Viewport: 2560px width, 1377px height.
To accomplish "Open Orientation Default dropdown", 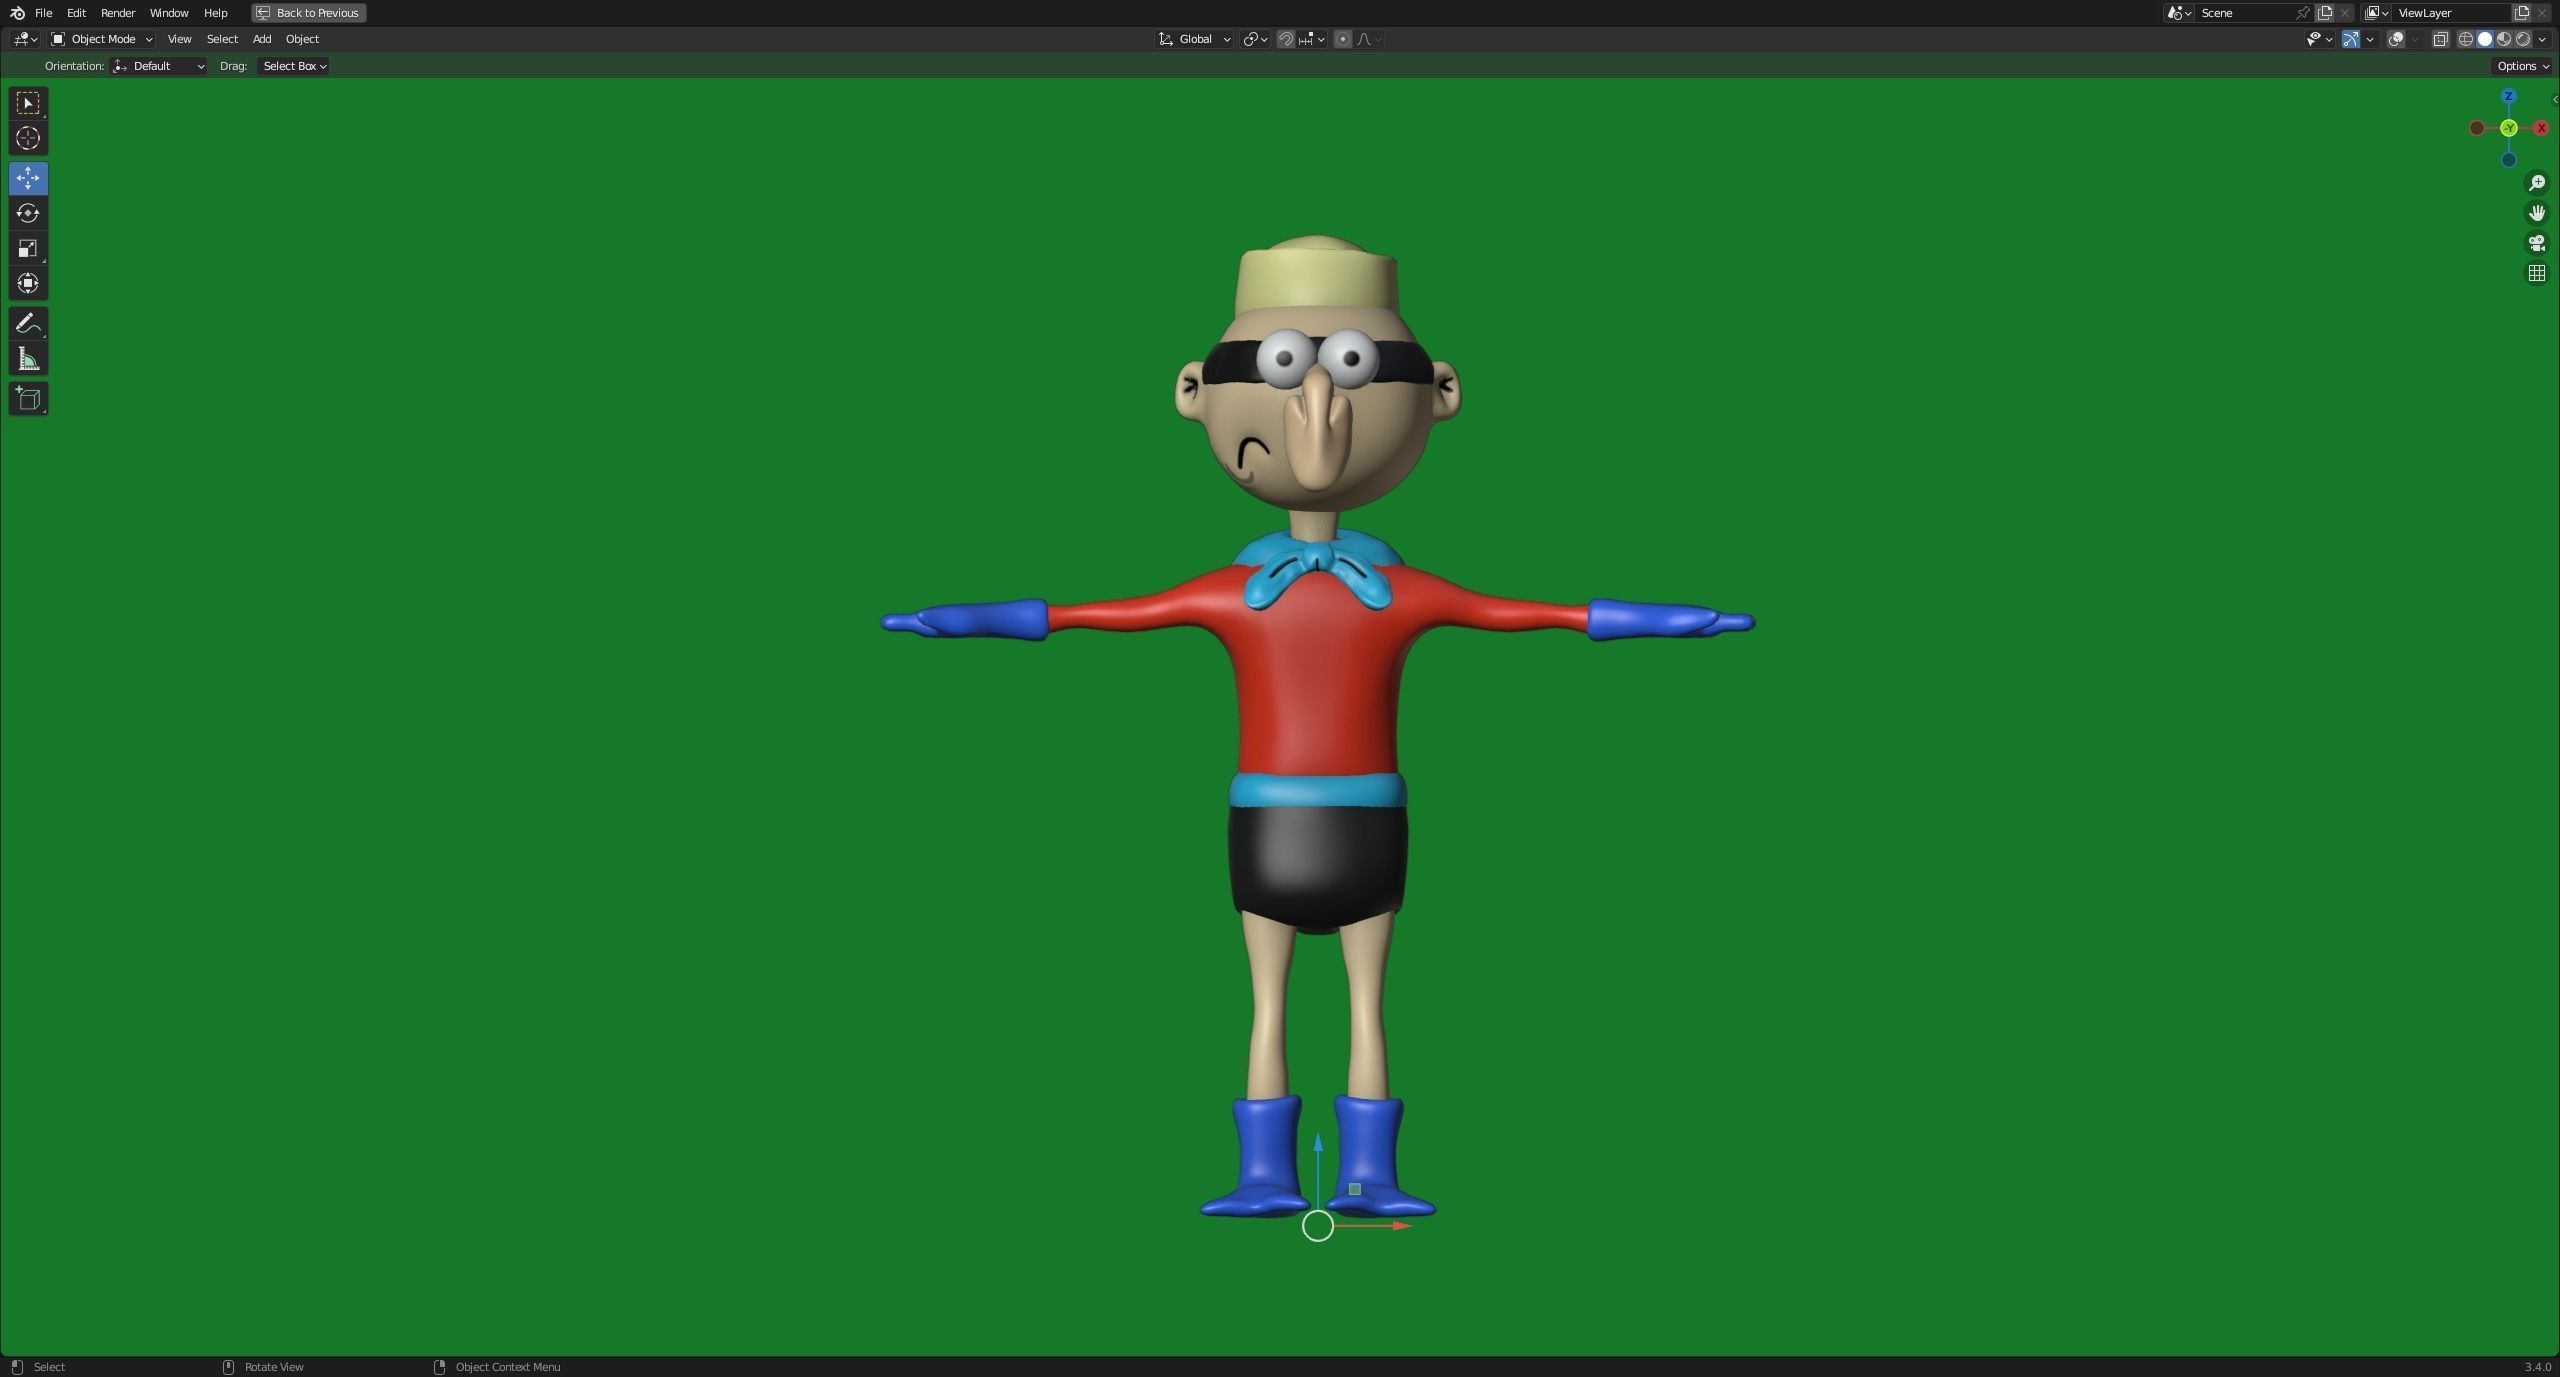I will (x=159, y=66).
